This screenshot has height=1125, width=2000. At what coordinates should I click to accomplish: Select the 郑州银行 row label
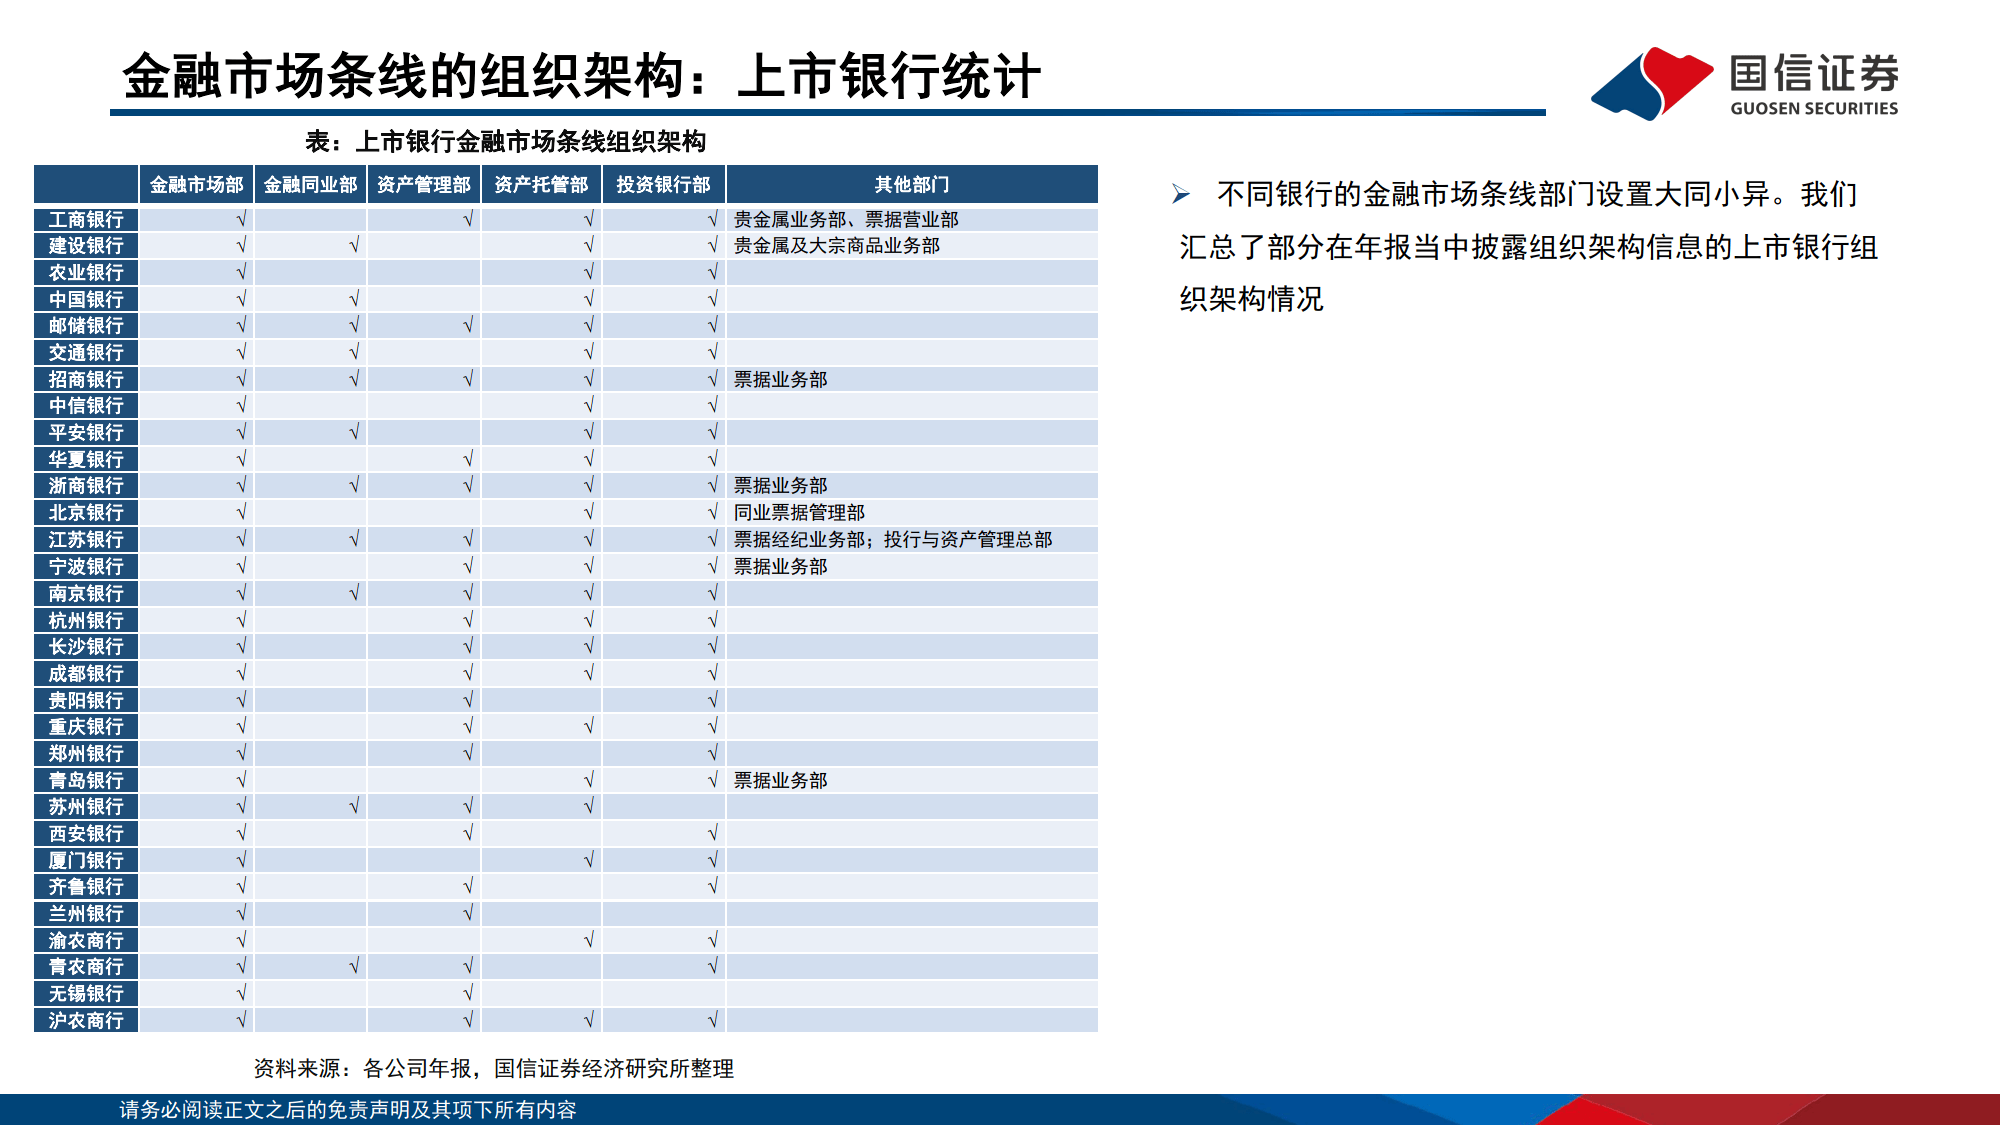86,753
